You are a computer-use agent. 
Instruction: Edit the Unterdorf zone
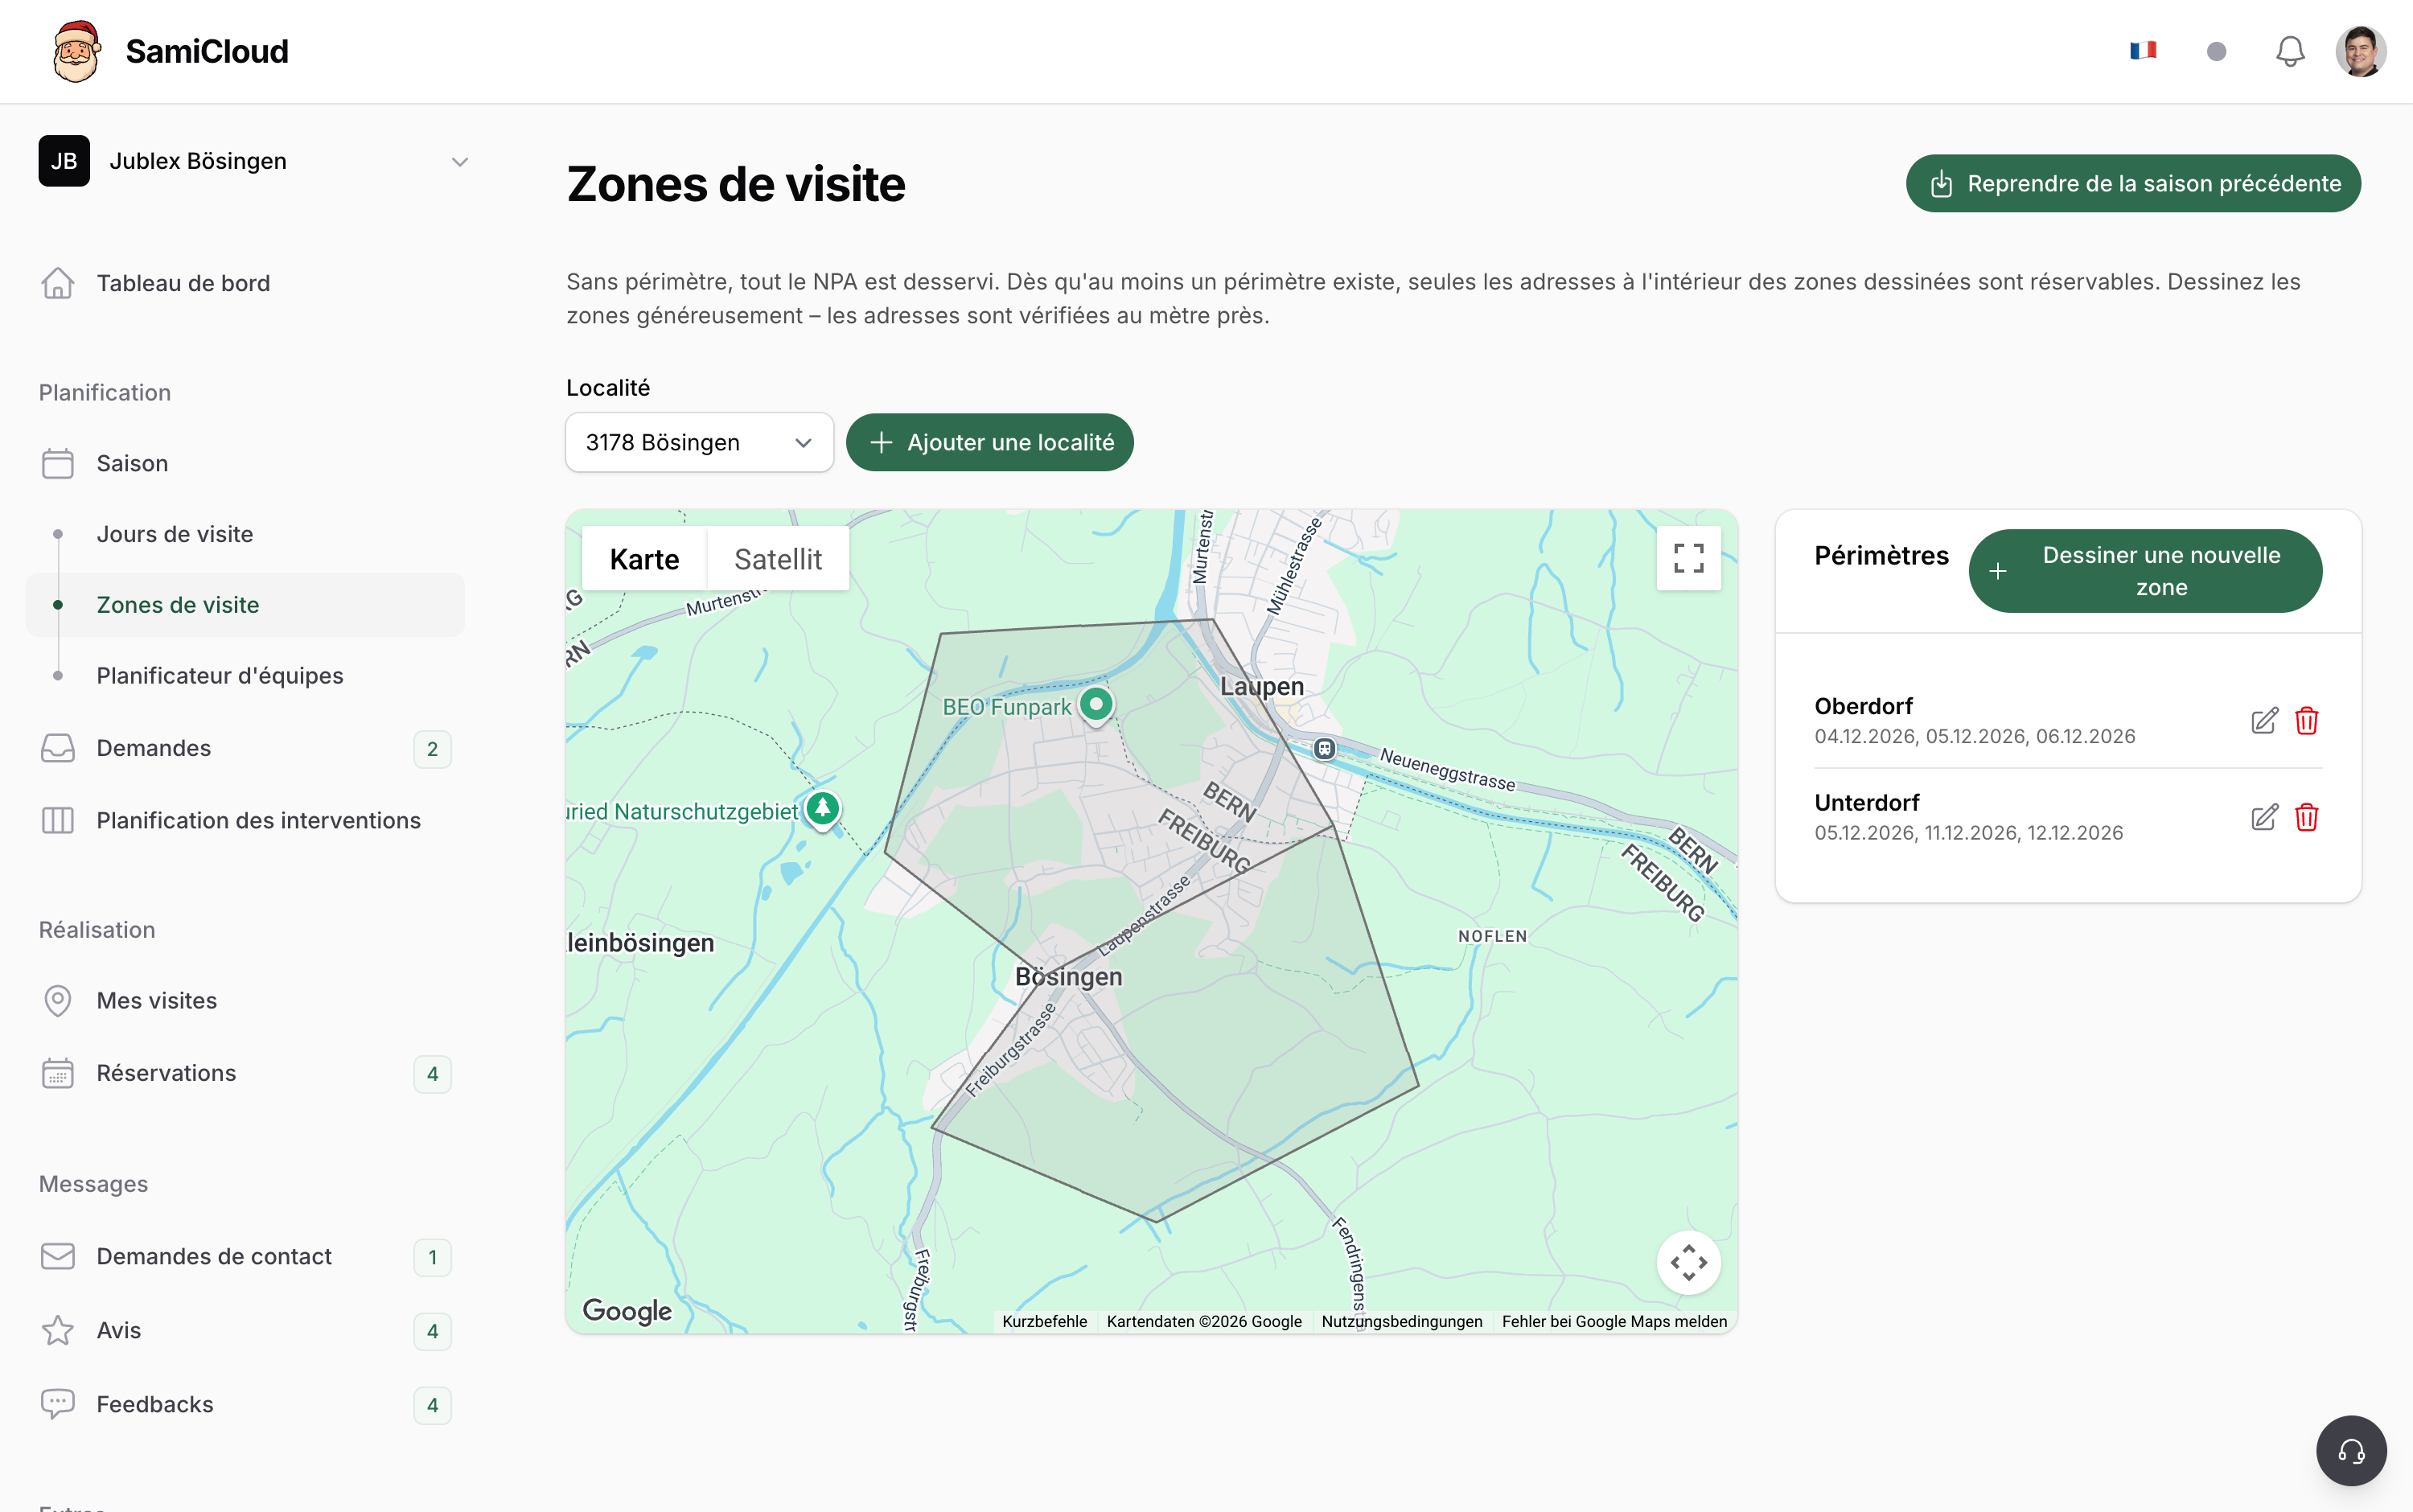pyautogui.click(x=2264, y=818)
